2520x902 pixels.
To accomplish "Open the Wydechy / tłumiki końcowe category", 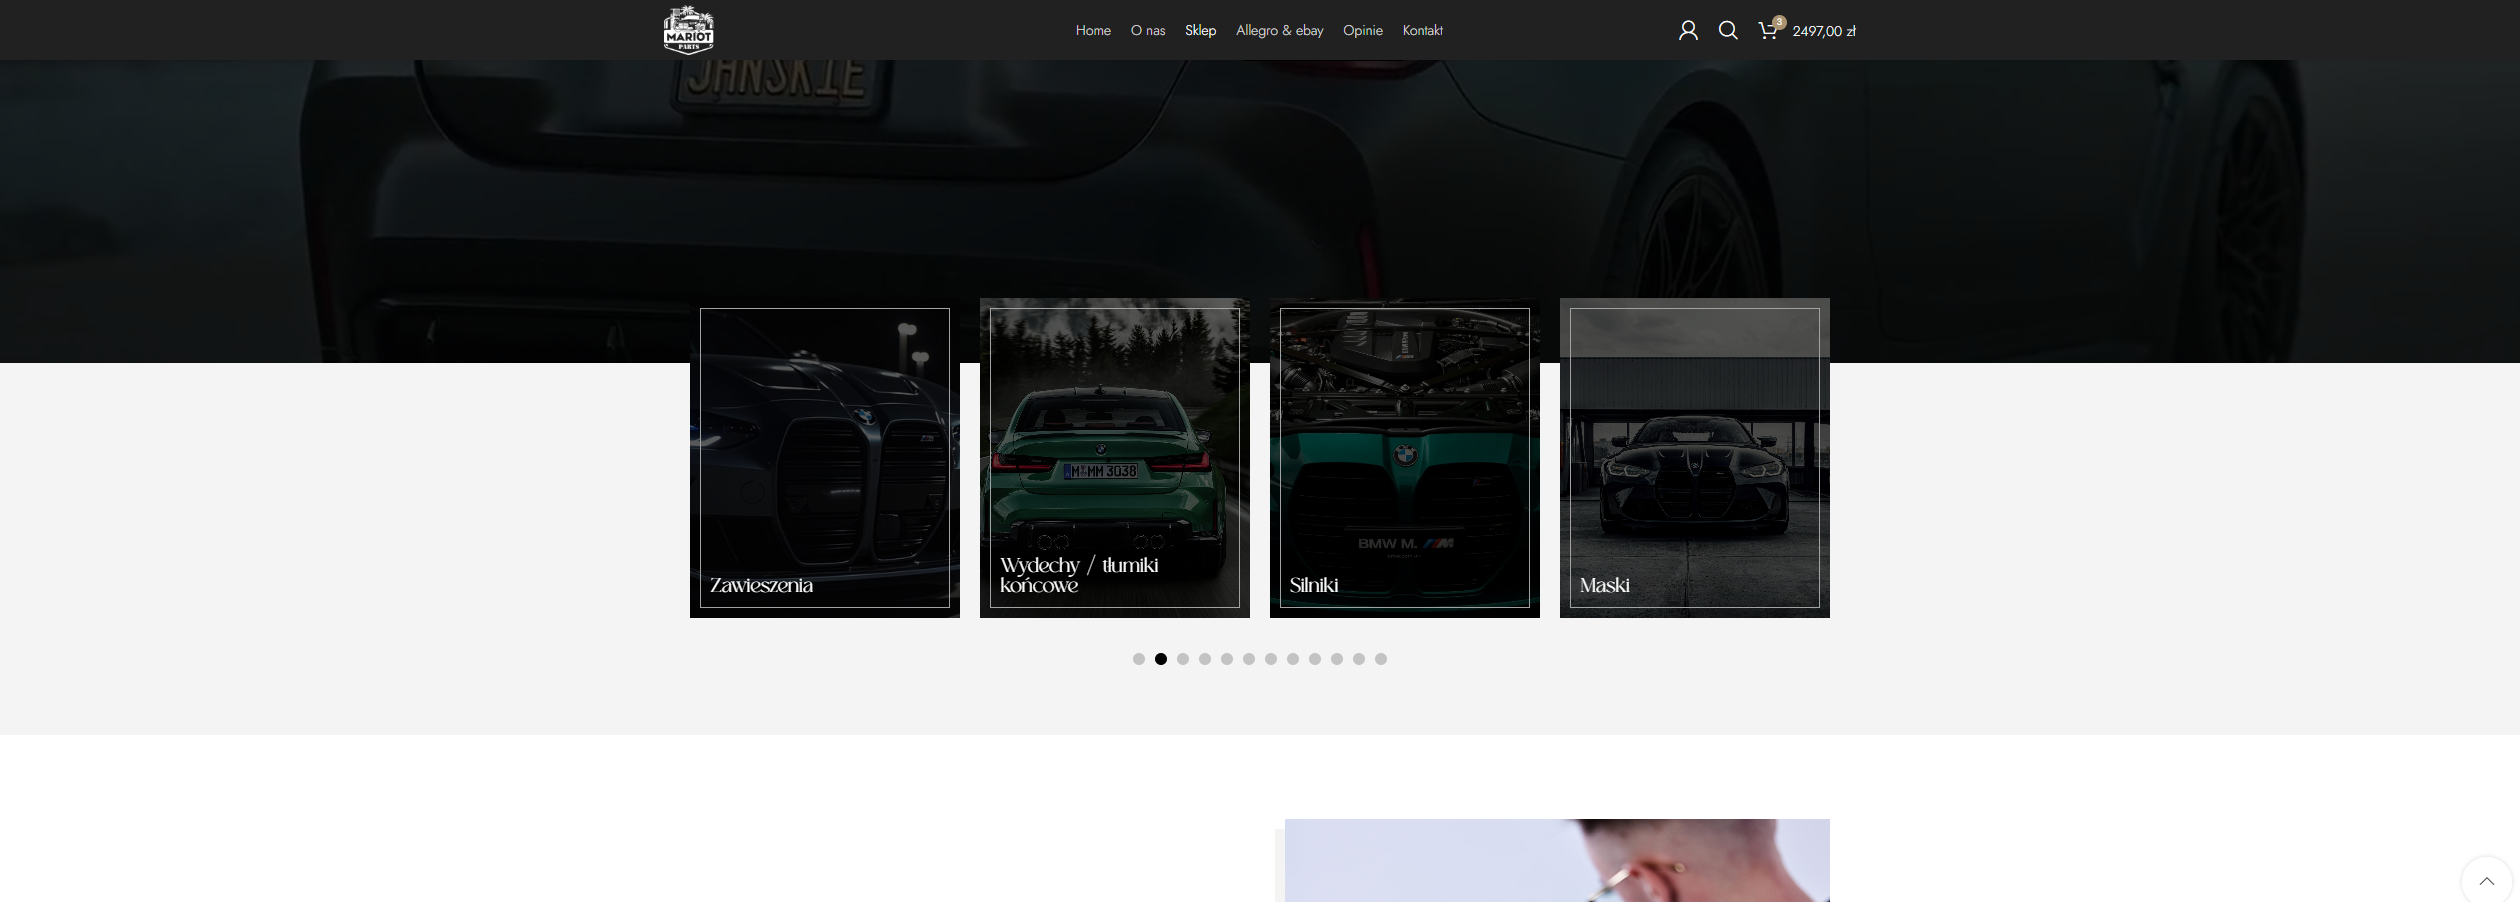I will pos(1115,458).
